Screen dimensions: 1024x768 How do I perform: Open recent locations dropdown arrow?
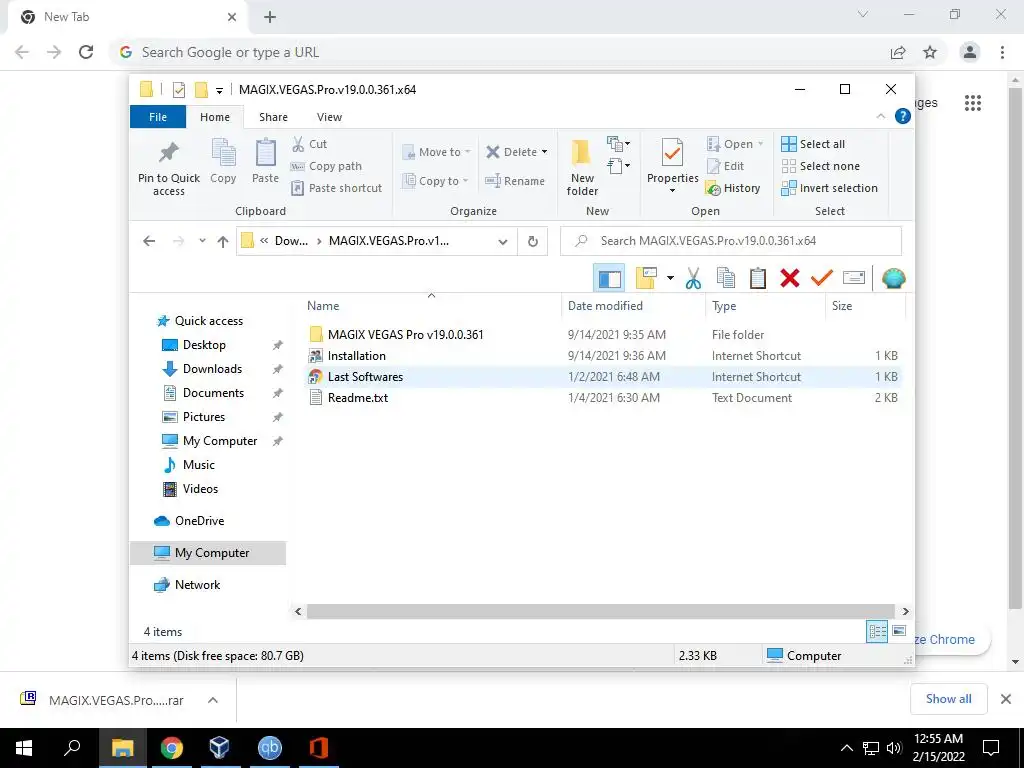pyautogui.click(x=202, y=241)
